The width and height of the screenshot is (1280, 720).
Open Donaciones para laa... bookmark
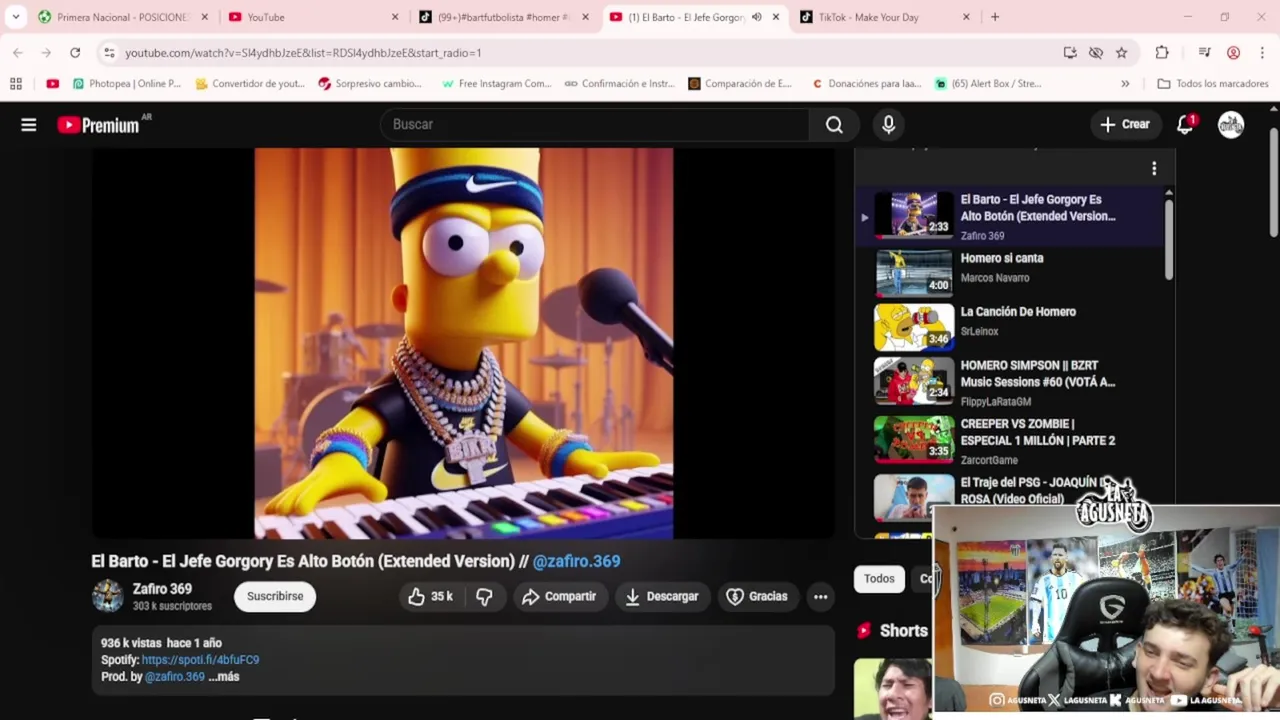867,84
